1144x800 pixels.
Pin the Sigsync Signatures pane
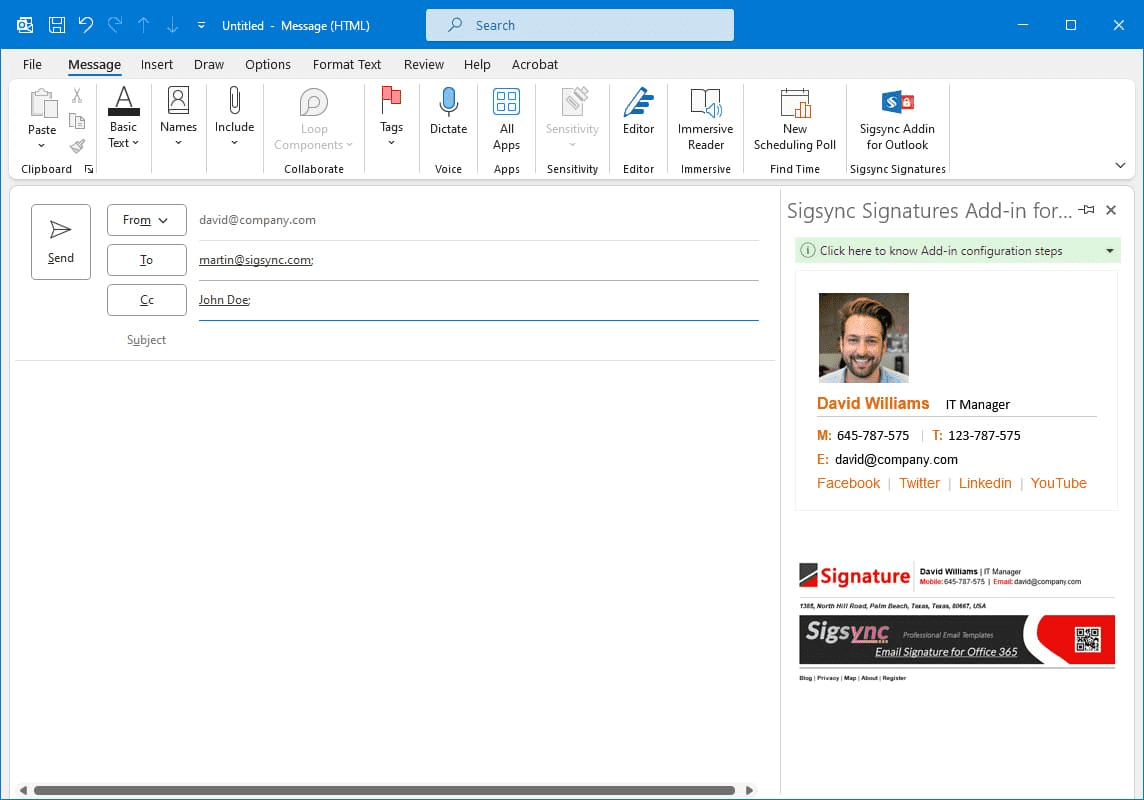point(1087,210)
